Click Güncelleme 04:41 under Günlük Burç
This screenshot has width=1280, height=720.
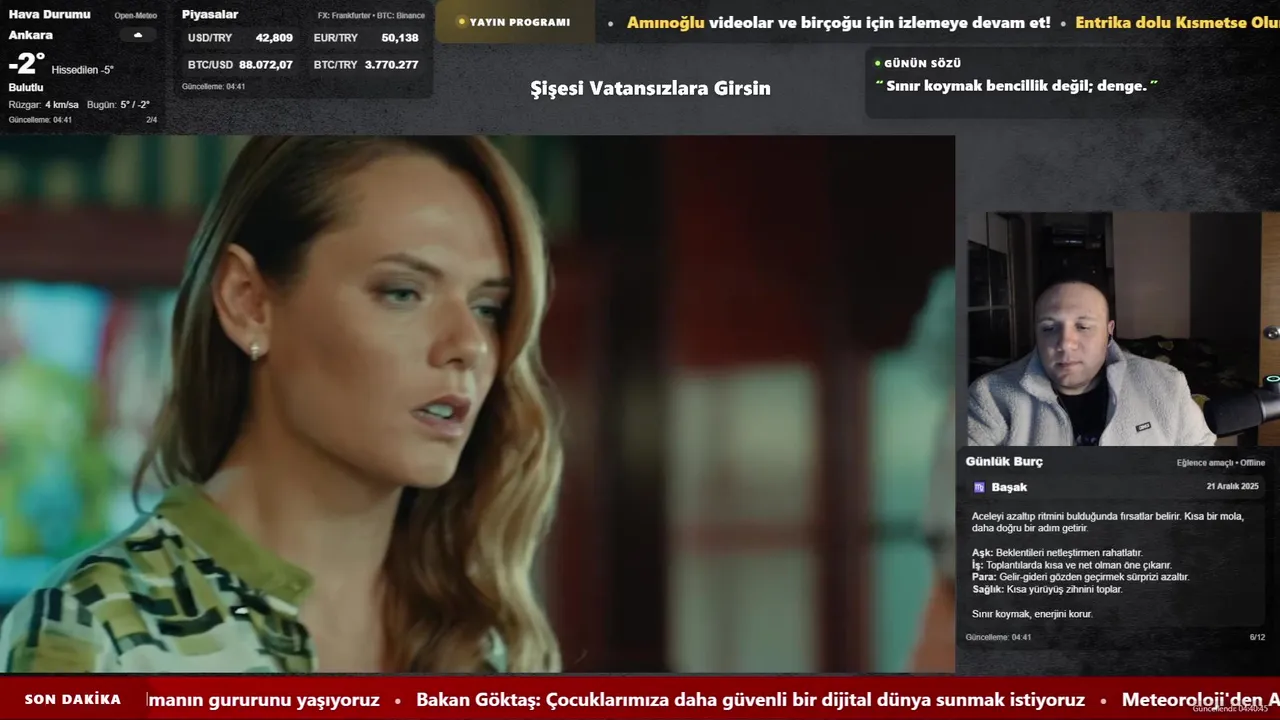click(998, 637)
